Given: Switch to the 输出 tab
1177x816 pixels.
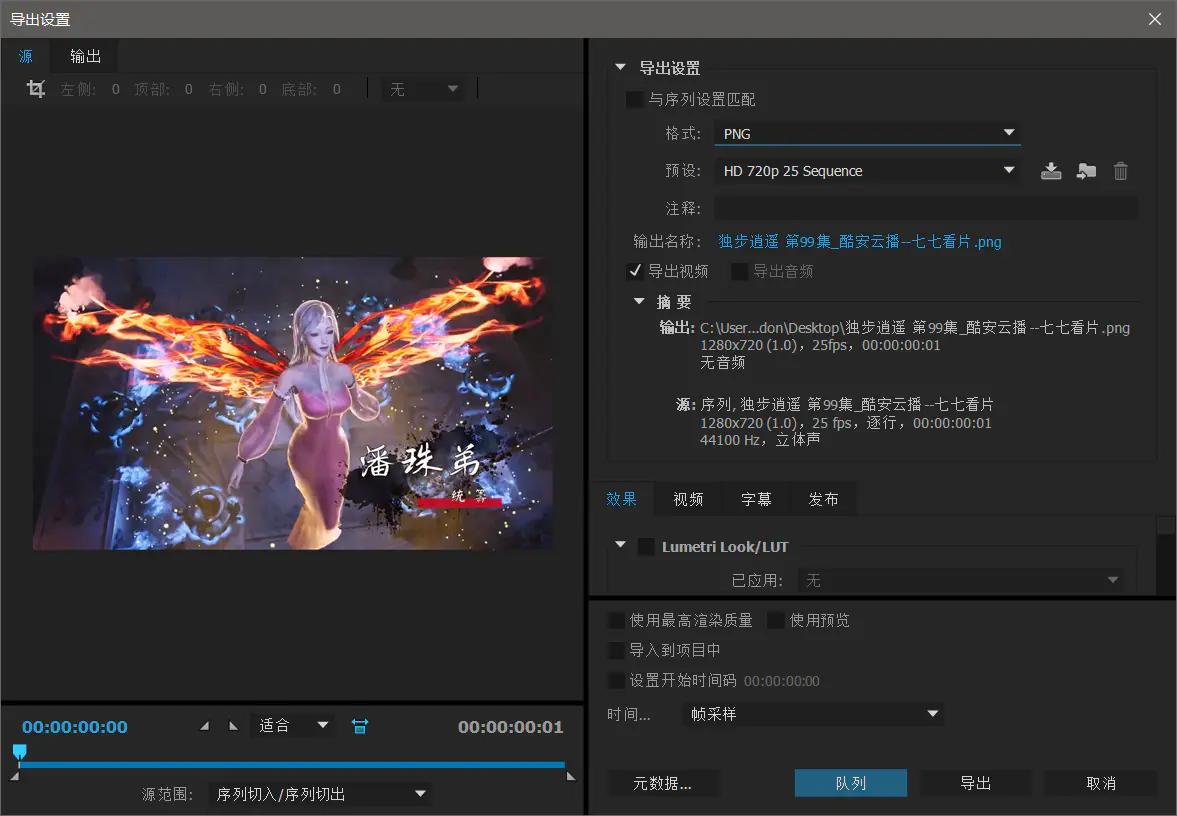Looking at the screenshot, I should coord(85,56).
